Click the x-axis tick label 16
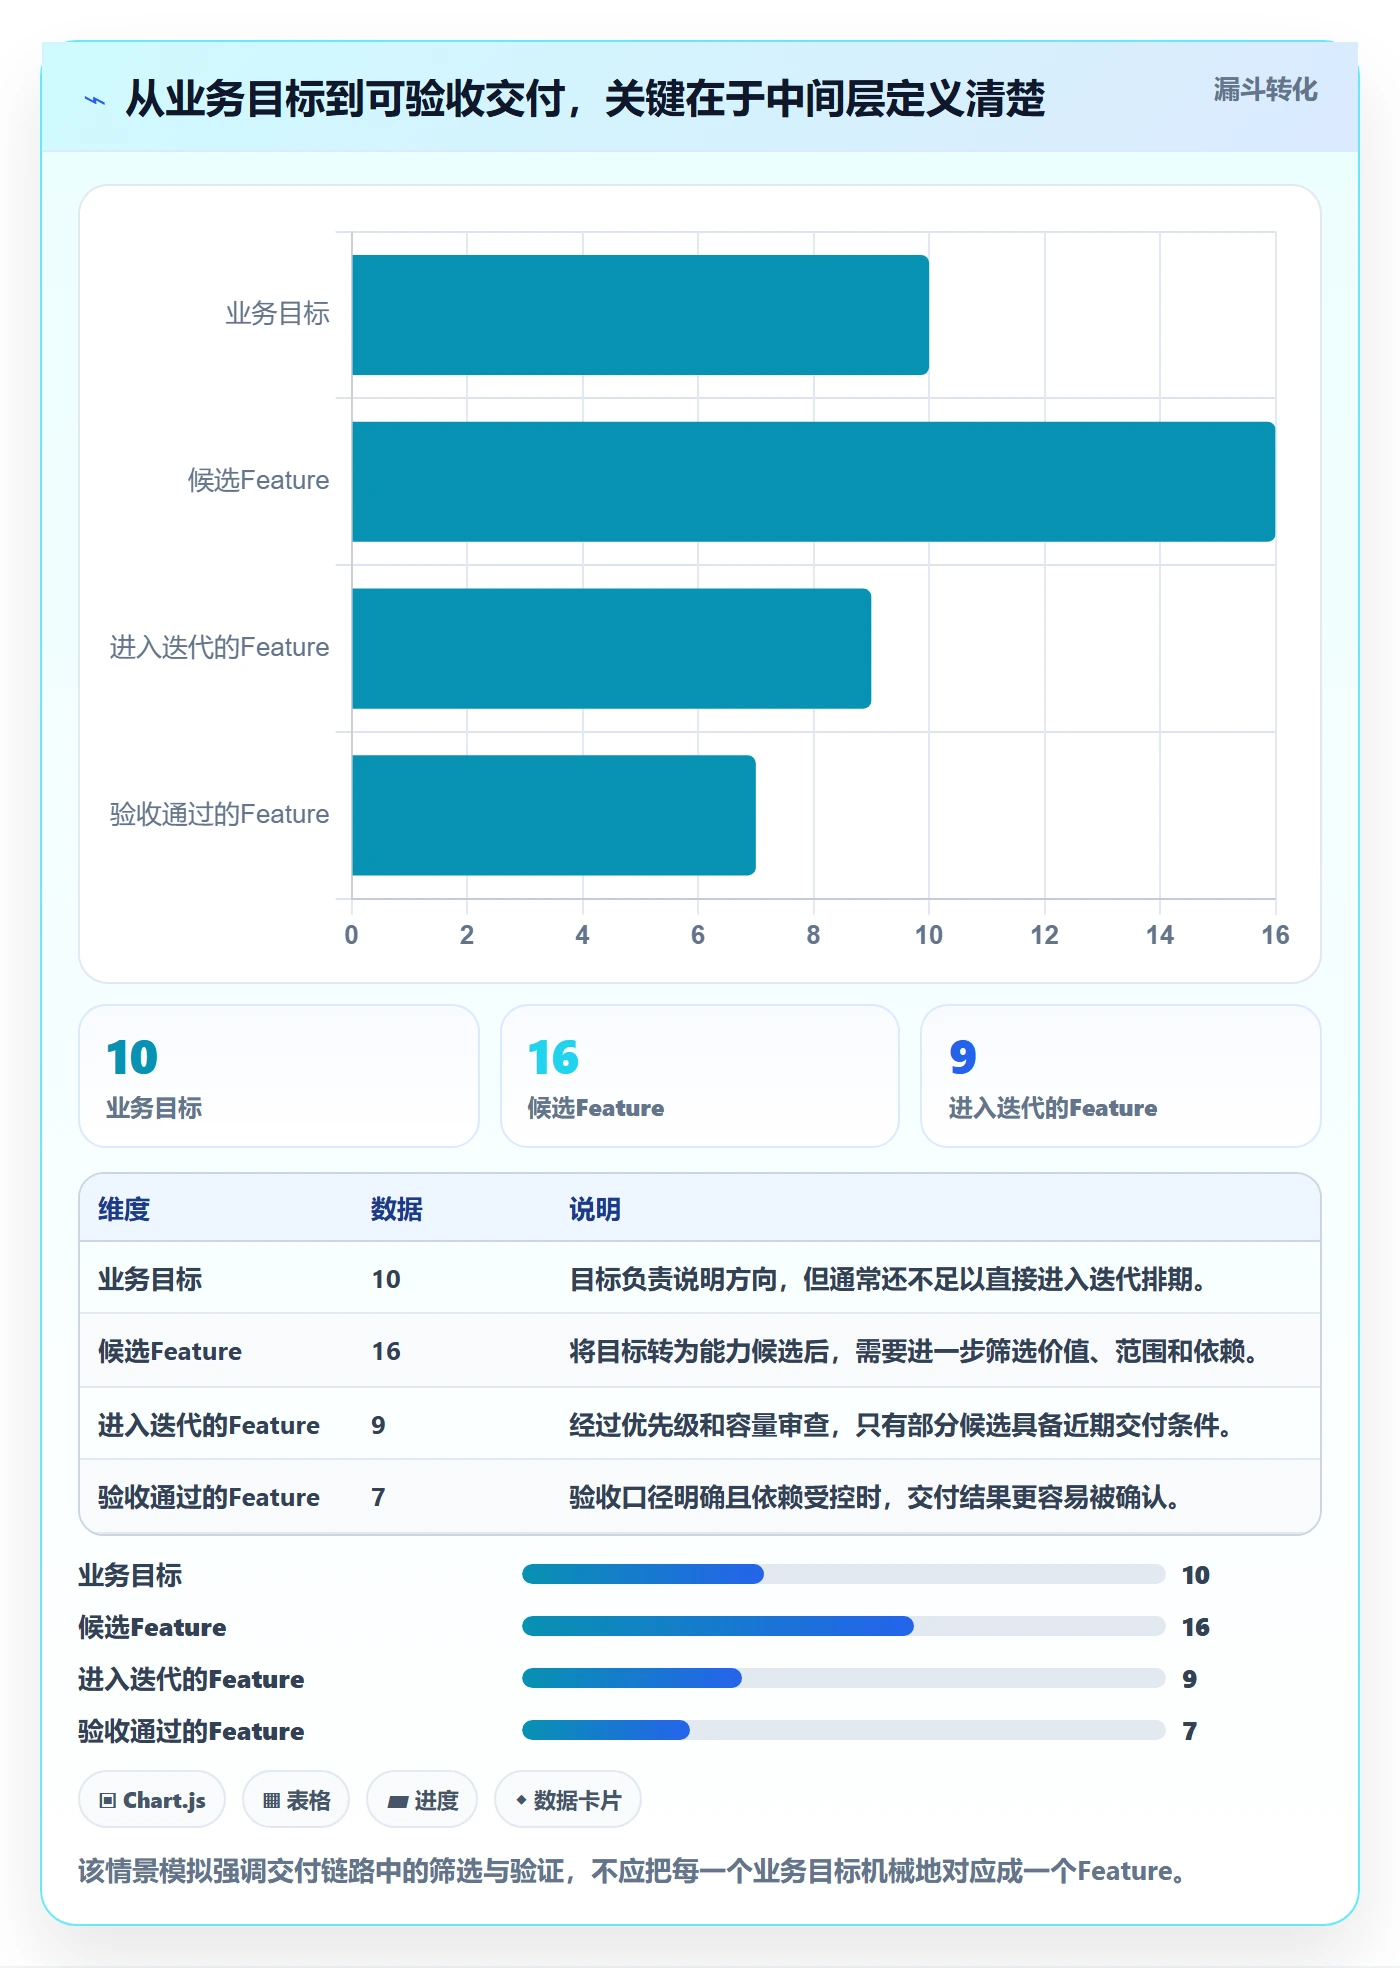This screenshot has width=1400, height=1968. (x=1275, y=935)
